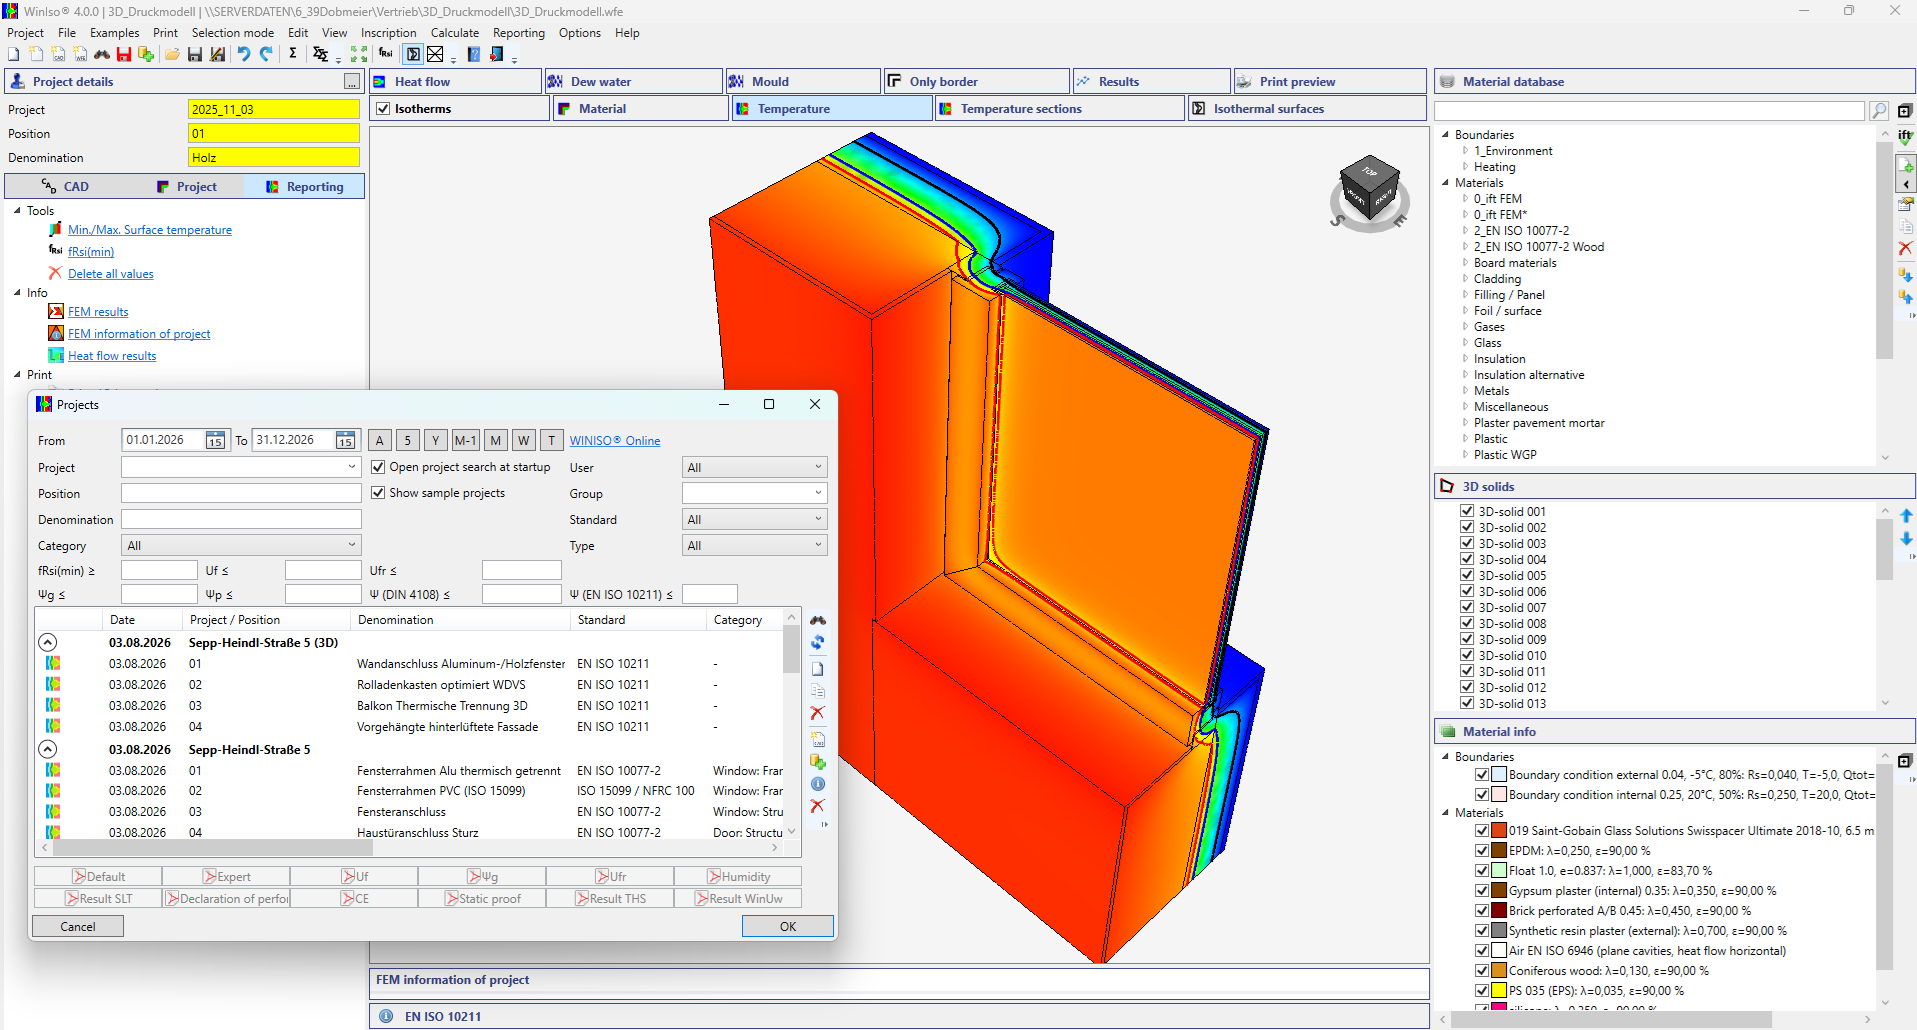The image size is (1917, 1030).
Task: Uncheck Boundary condition external checkbox
Action: coord(1482,774)
